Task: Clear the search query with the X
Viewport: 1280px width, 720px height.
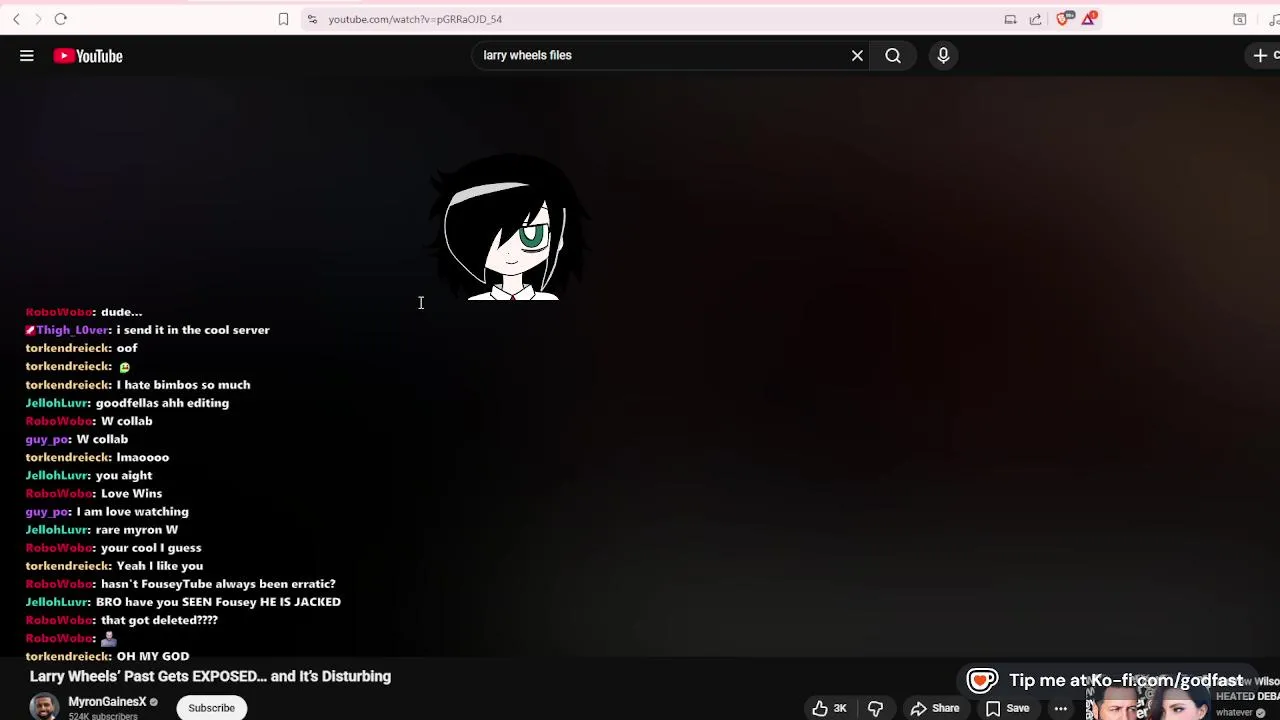Action: tap(857, 56)
